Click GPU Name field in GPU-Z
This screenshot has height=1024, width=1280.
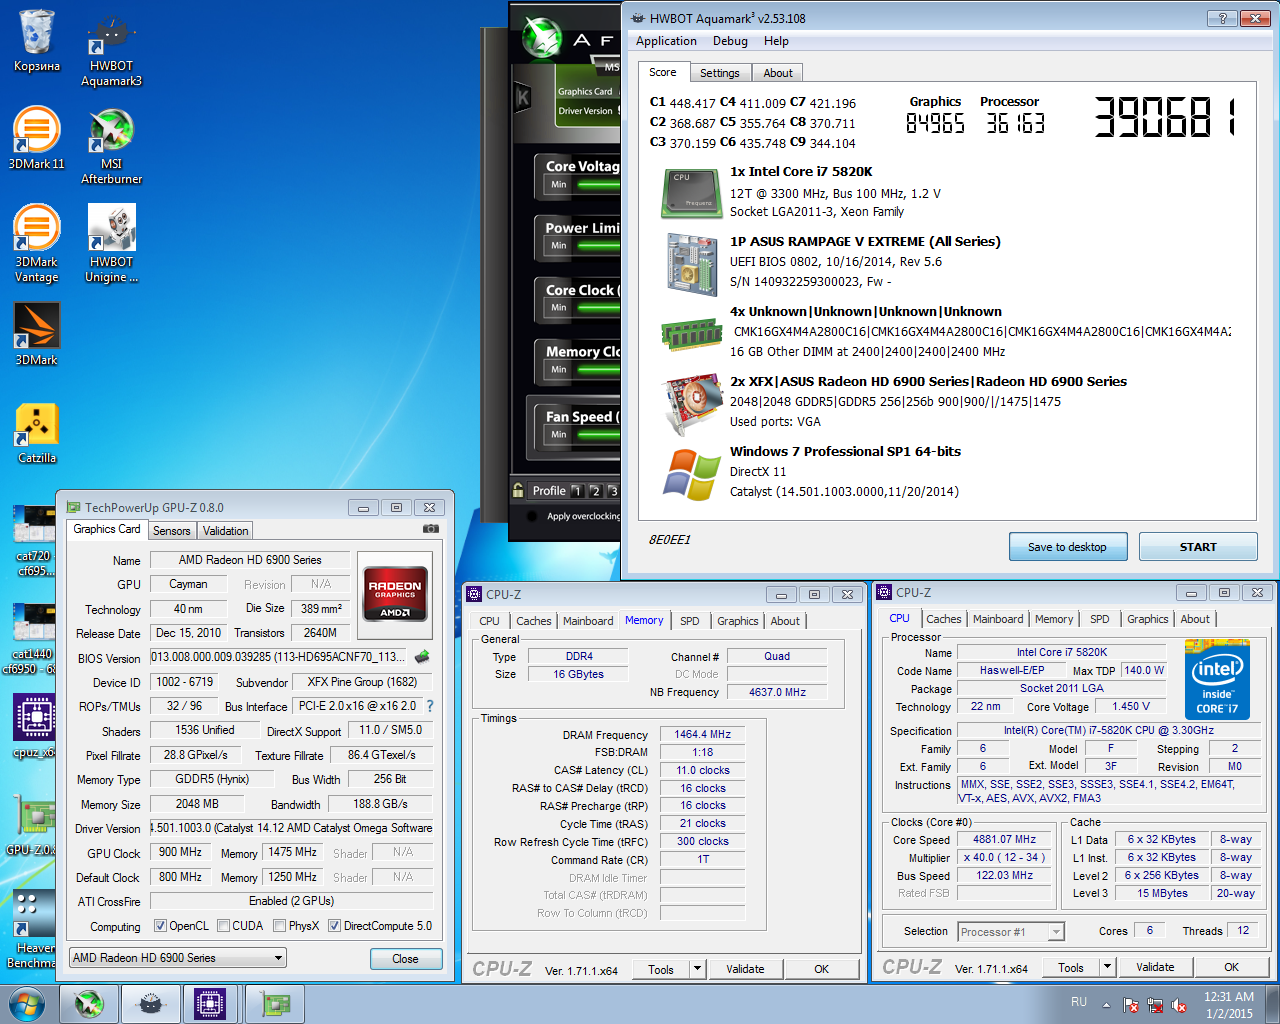(250, 560)
